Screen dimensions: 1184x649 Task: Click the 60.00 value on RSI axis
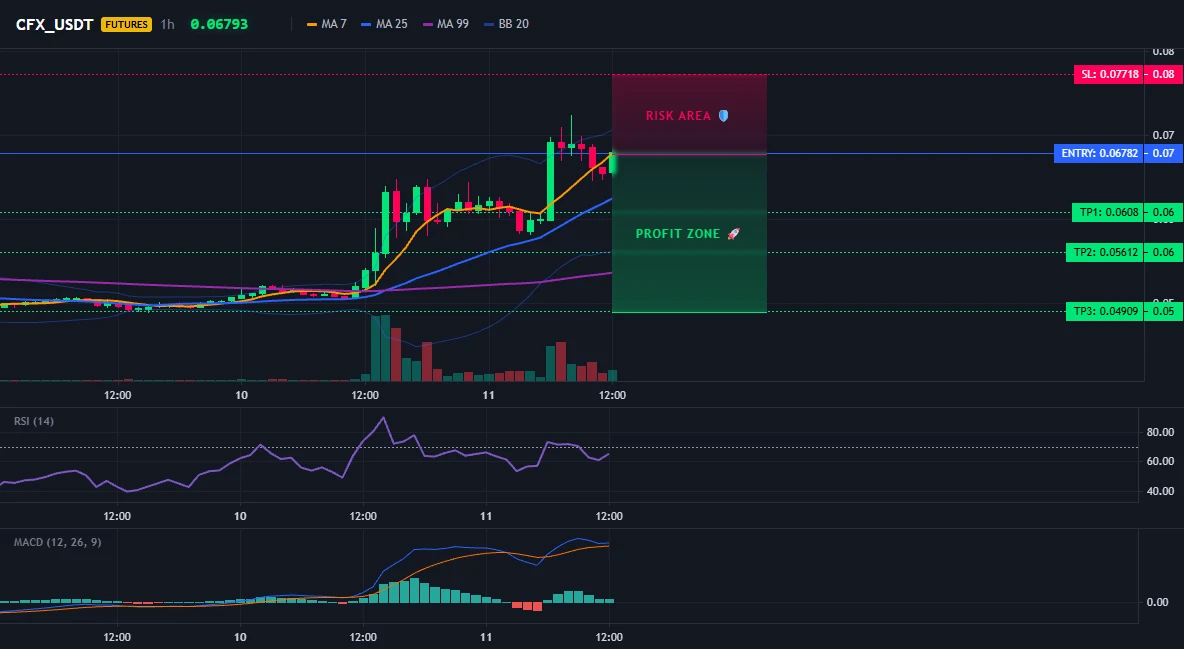point(1160,461)
